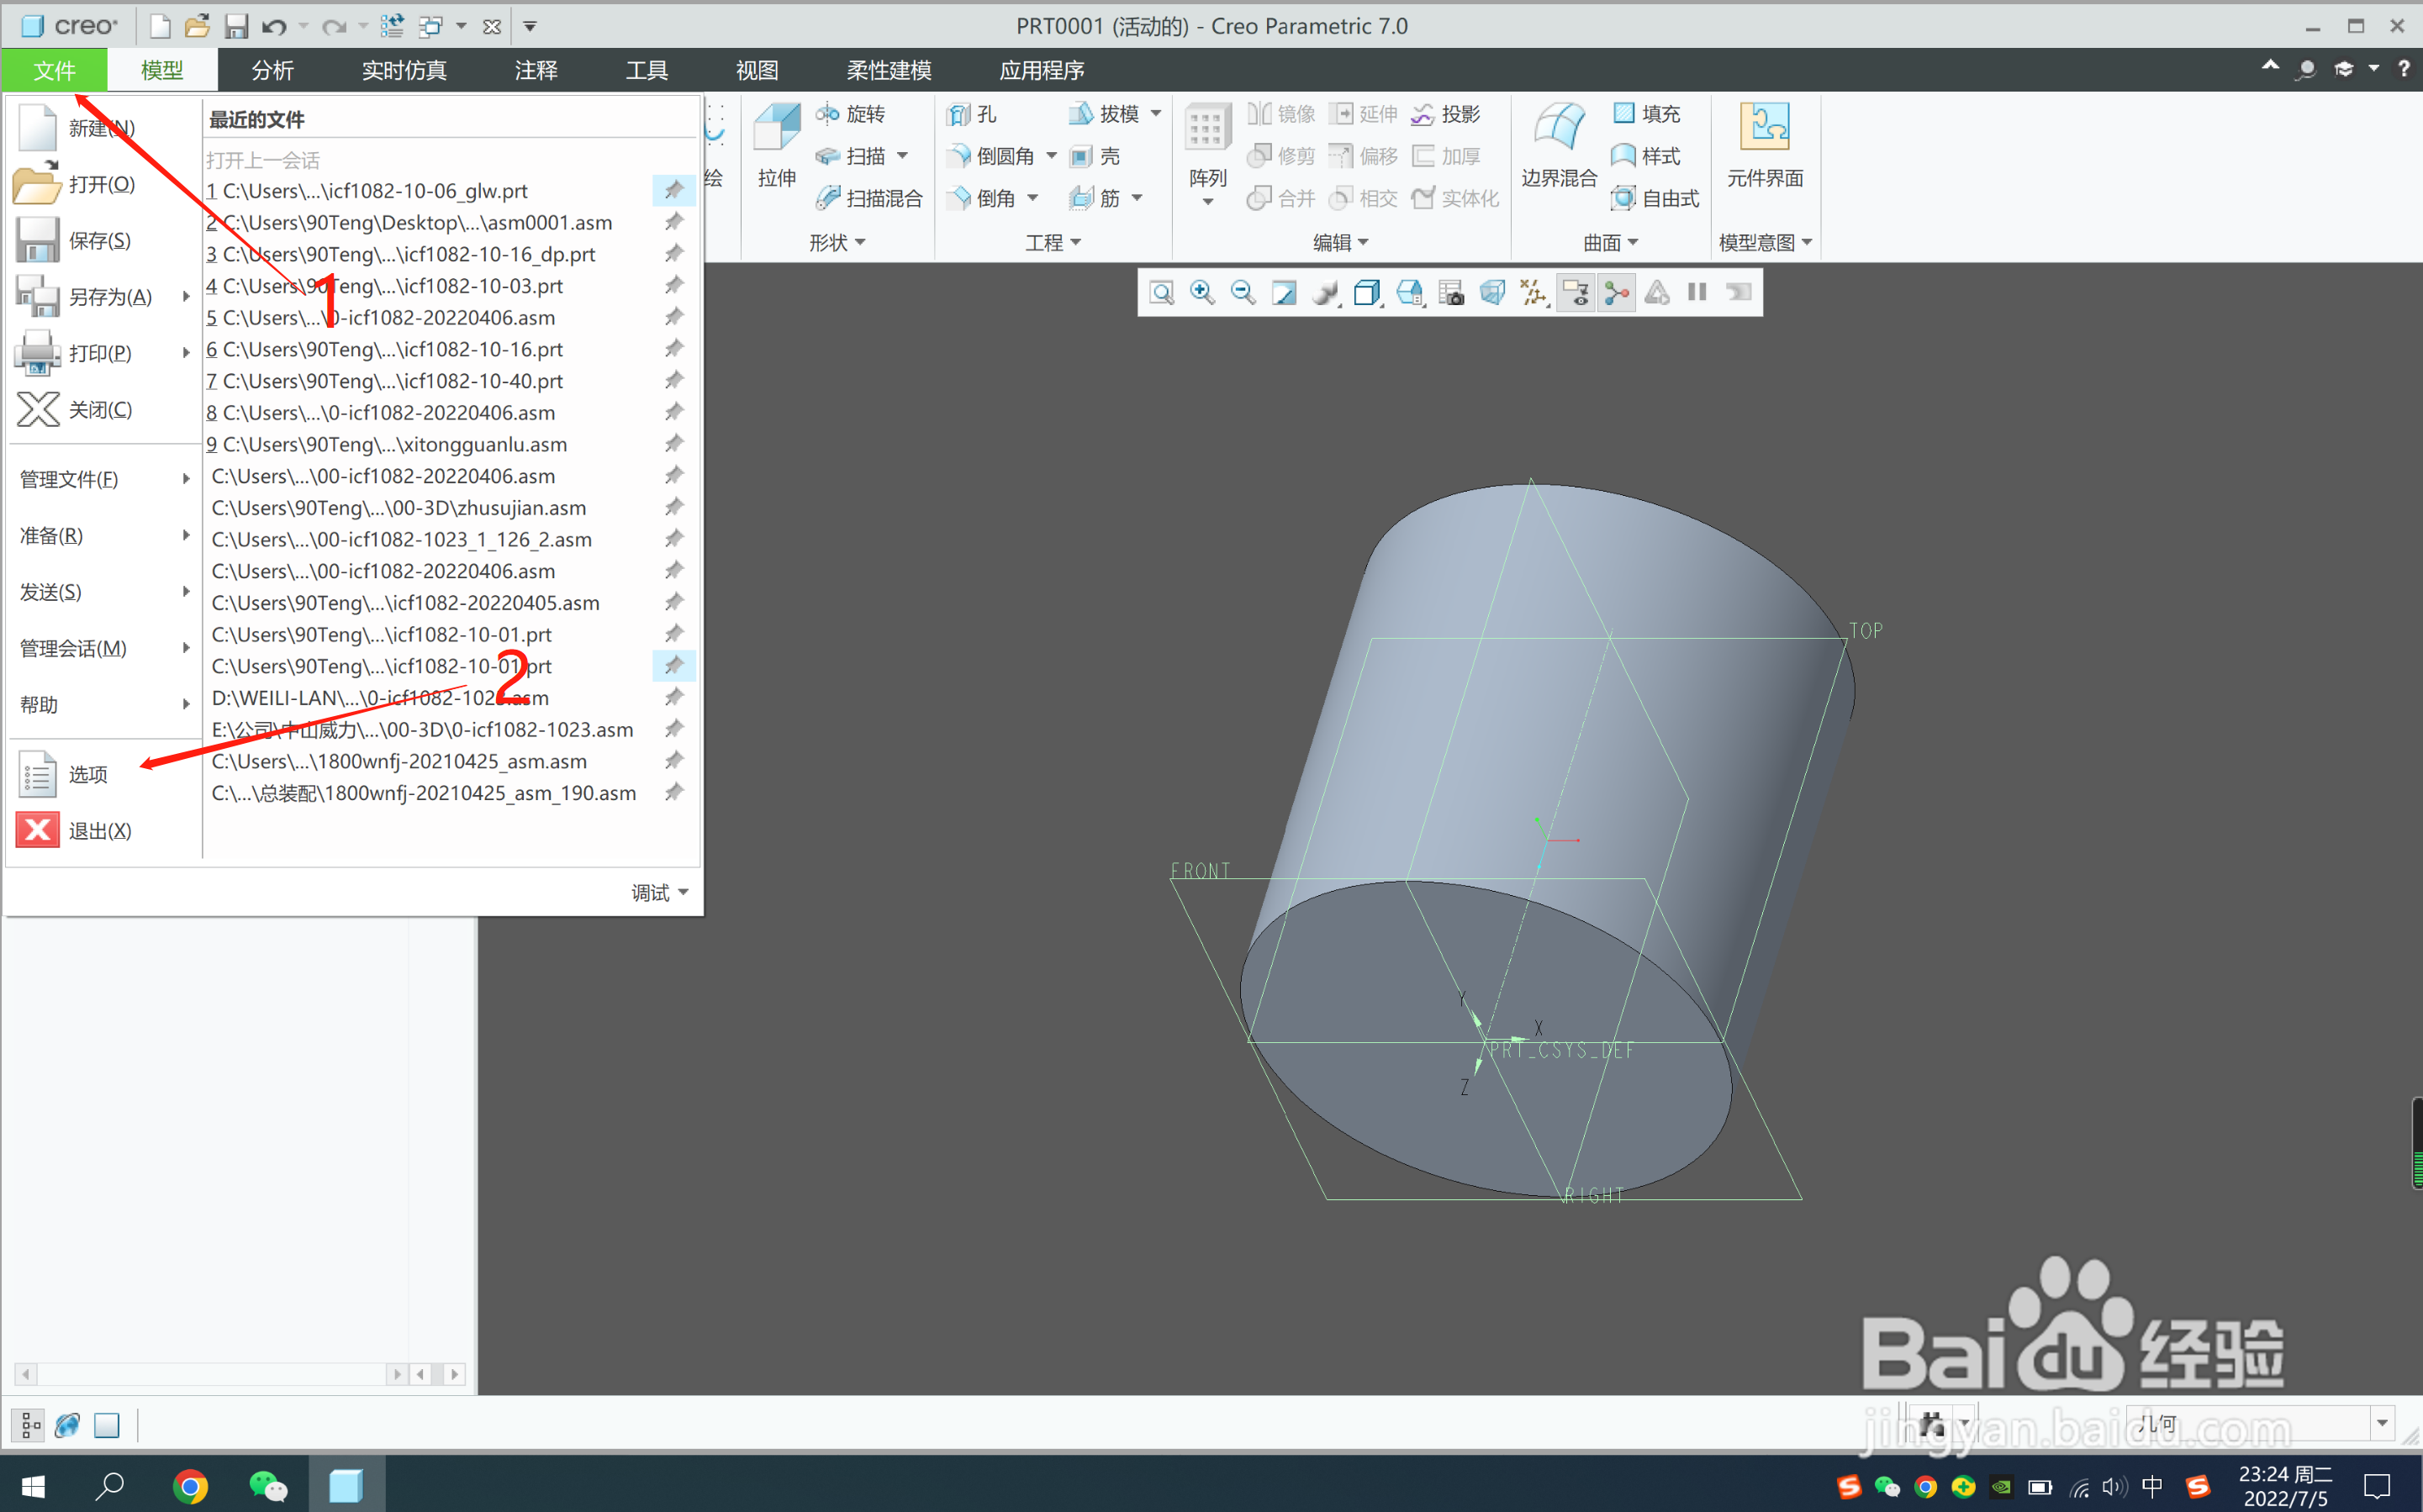The image size is (2423, 1512).
Task: Toggle pin for xitongguanlu.asm
Action: [x=674, y=444]
